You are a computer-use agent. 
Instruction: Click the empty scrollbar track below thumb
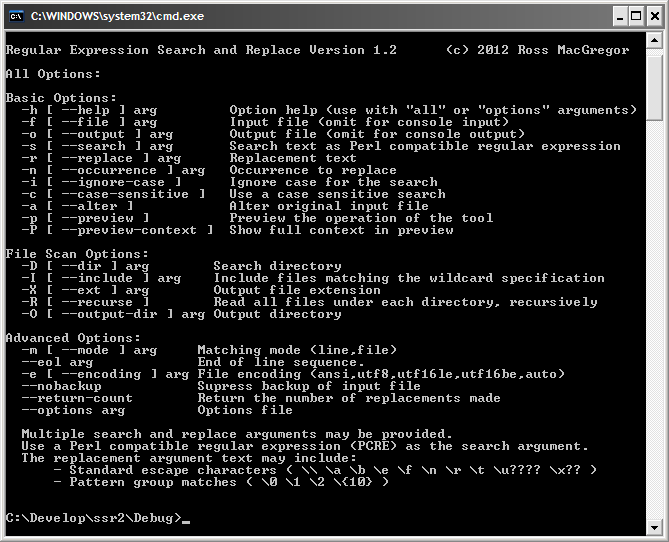point(654,320)
